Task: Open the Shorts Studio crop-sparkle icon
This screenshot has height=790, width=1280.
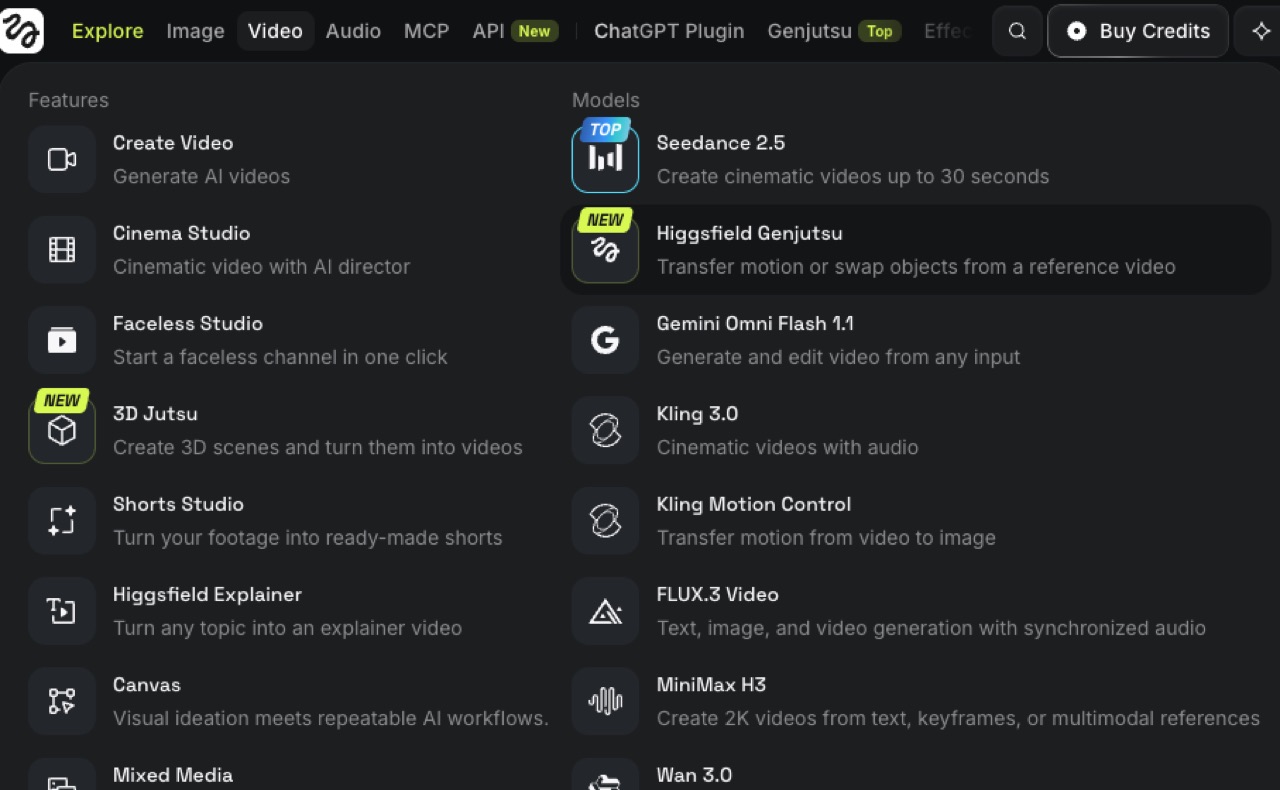Action: [x=62, y=520]
